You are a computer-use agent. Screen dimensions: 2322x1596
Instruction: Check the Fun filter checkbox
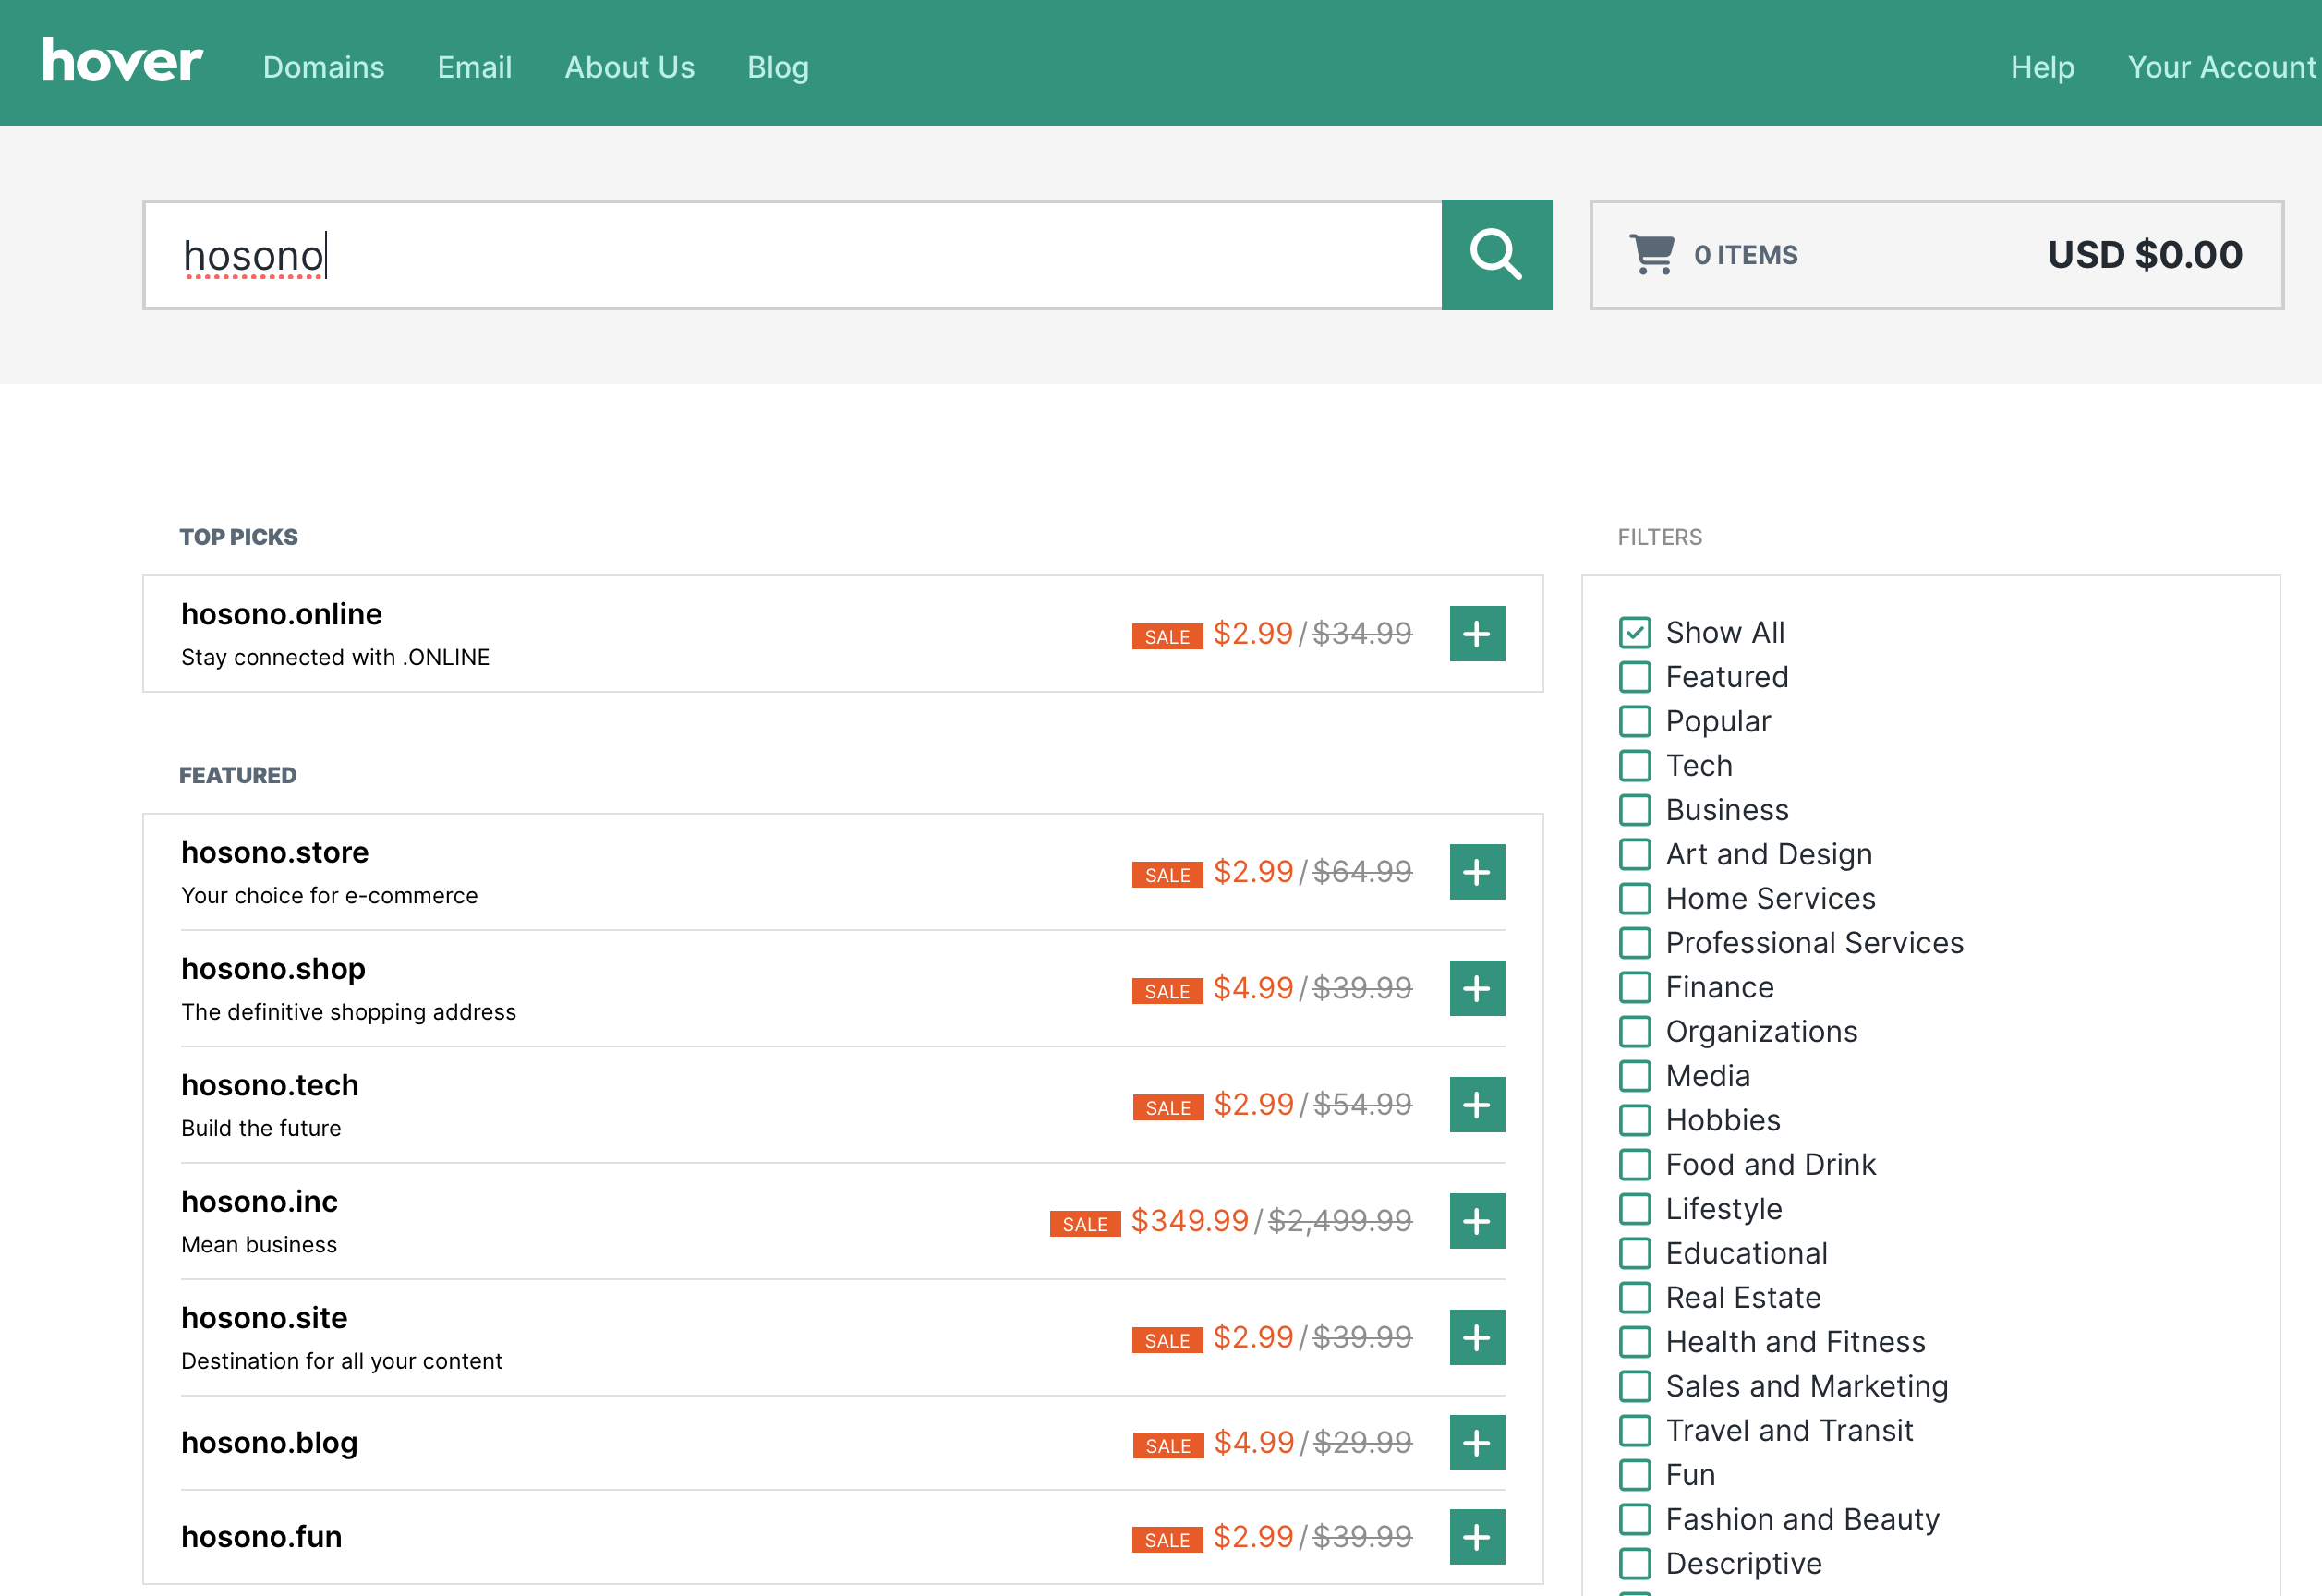click(x=1635, y=1475)
